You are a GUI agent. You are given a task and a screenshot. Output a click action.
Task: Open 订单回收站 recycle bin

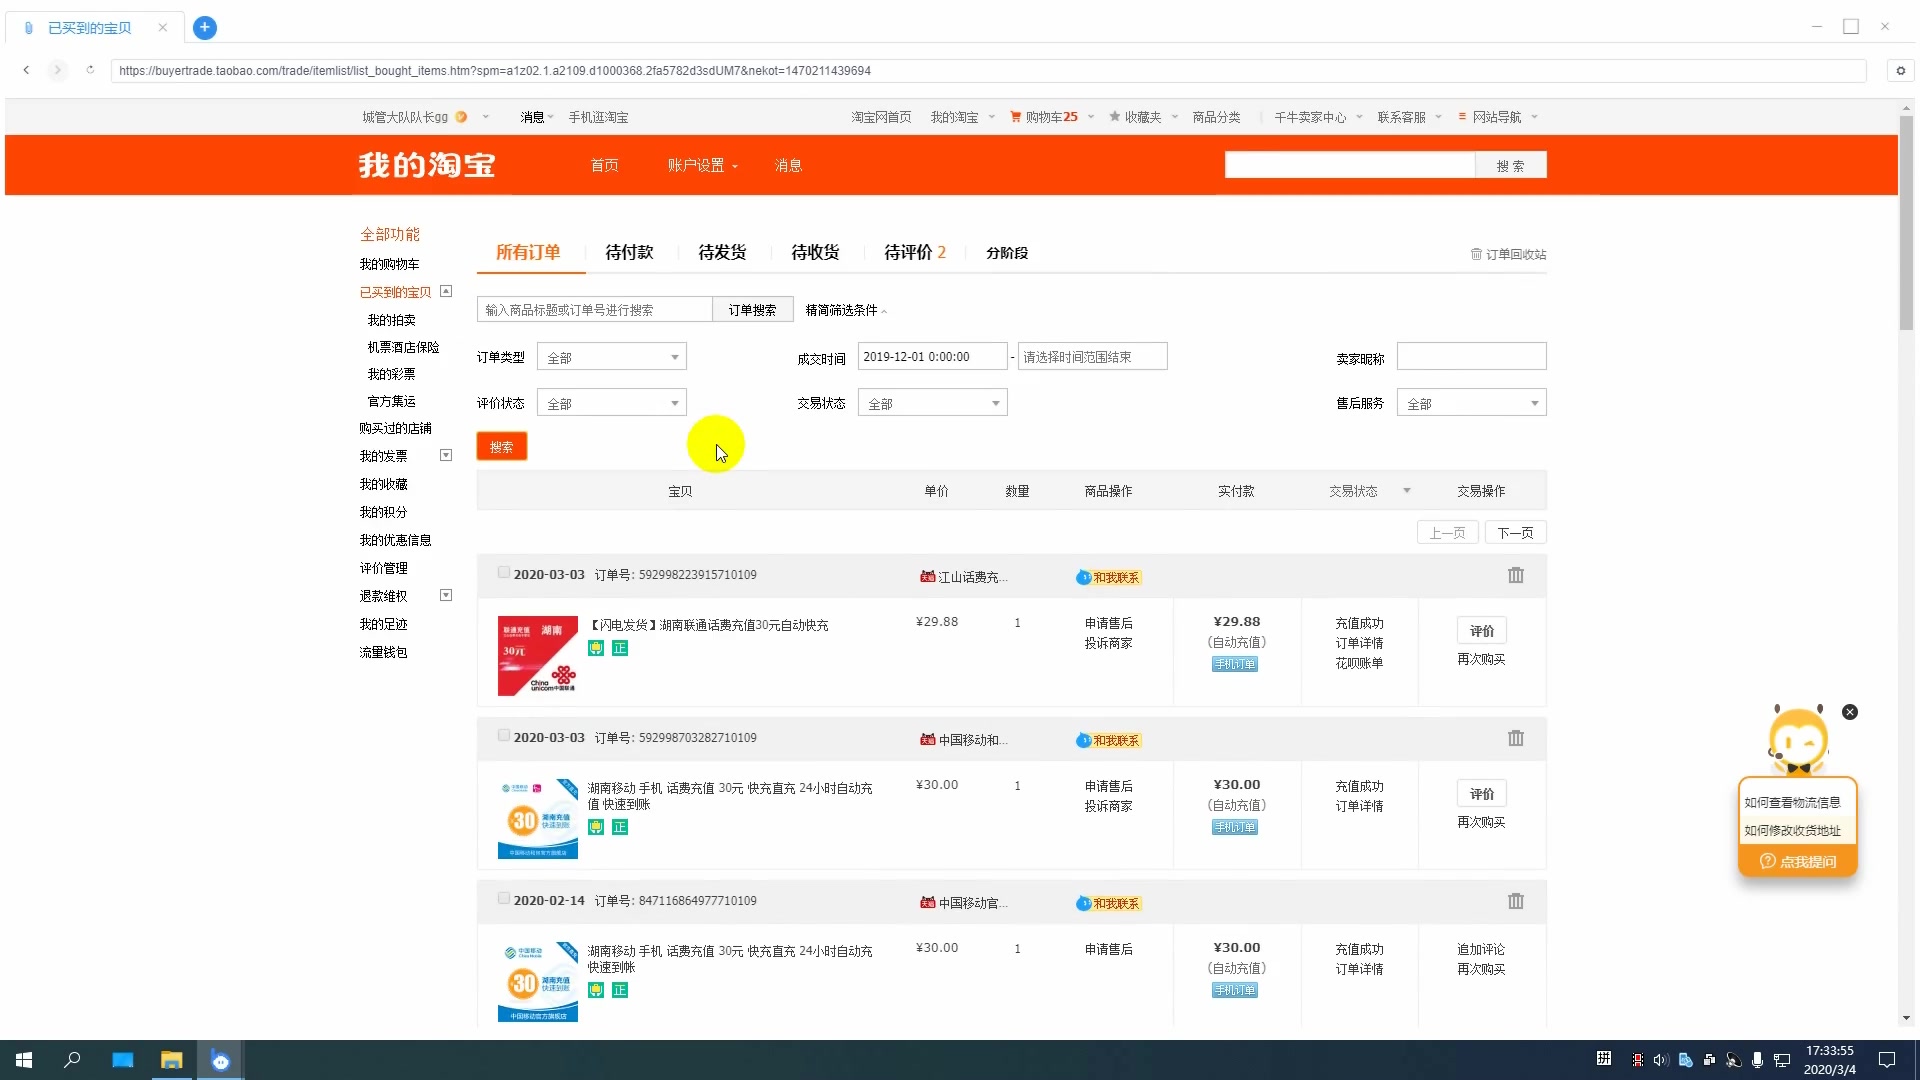1508,254
